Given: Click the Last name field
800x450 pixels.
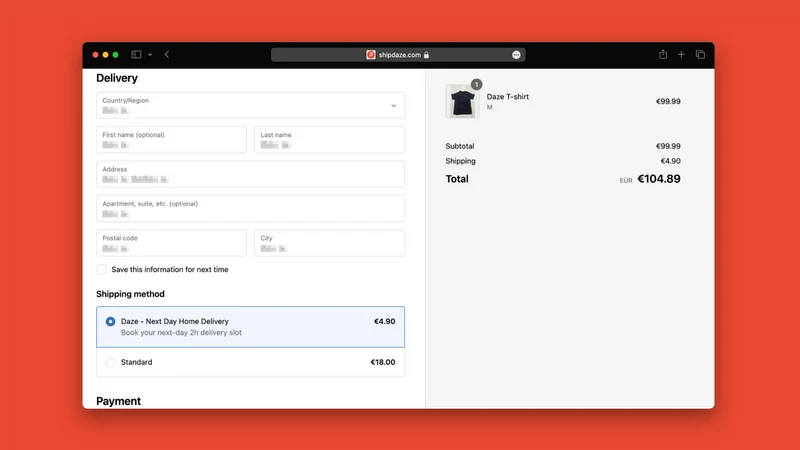Looking at the screenshot, I should tap(330, 140).
